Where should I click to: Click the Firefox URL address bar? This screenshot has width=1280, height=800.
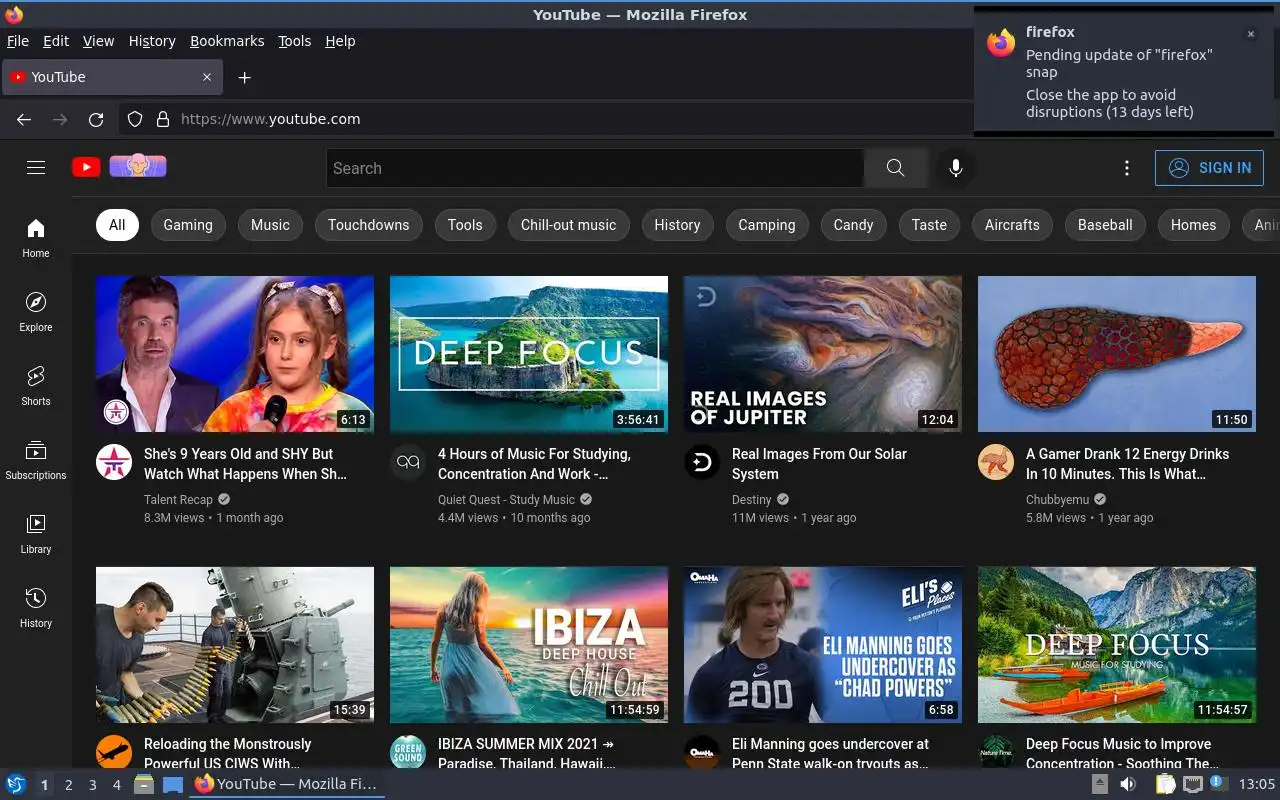[546, 119]
